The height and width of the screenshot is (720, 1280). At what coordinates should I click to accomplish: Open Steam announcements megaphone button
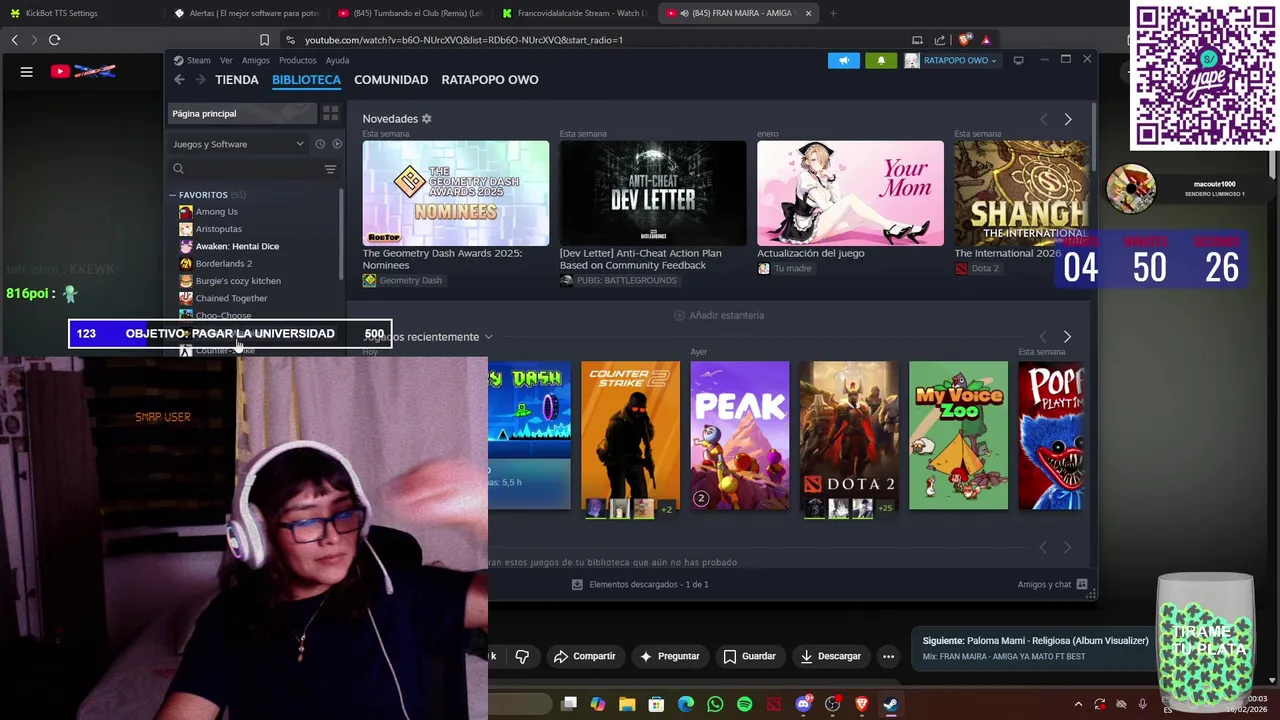point(843,60)
